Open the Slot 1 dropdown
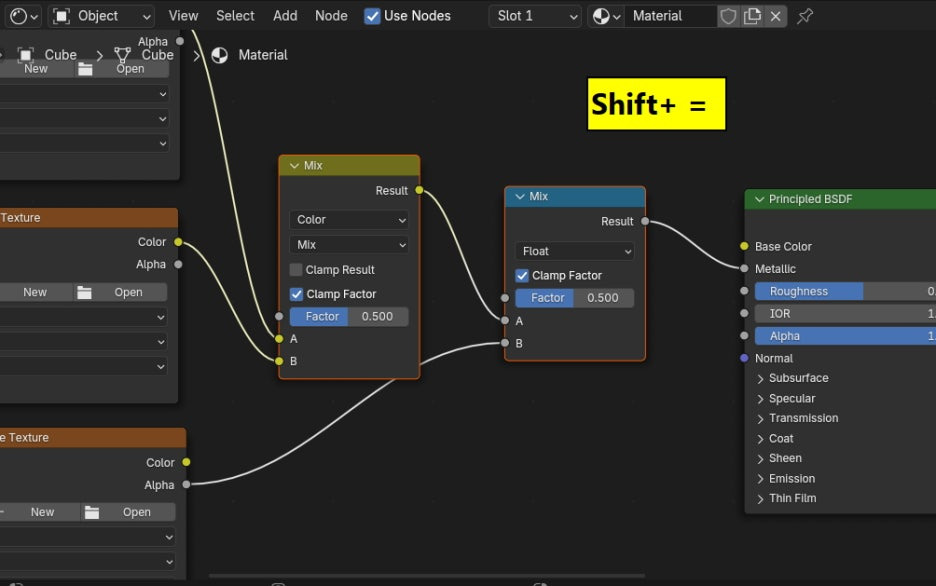This screenshot has width=936, height=586. click(x=535, y=16)
